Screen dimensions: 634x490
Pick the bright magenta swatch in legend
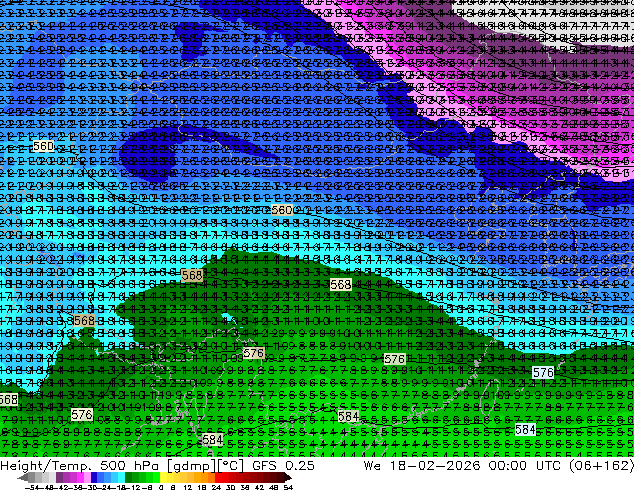80,478
